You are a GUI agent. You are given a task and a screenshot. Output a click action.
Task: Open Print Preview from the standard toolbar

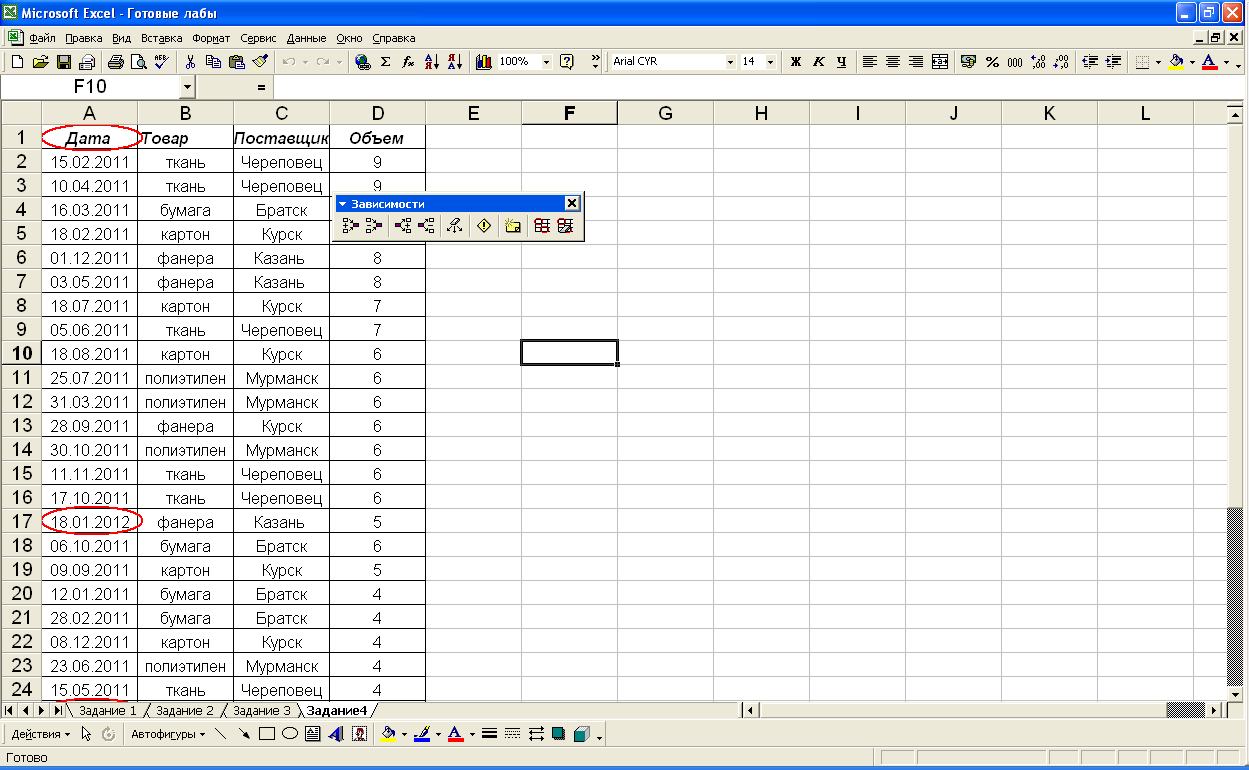point(138,61)
